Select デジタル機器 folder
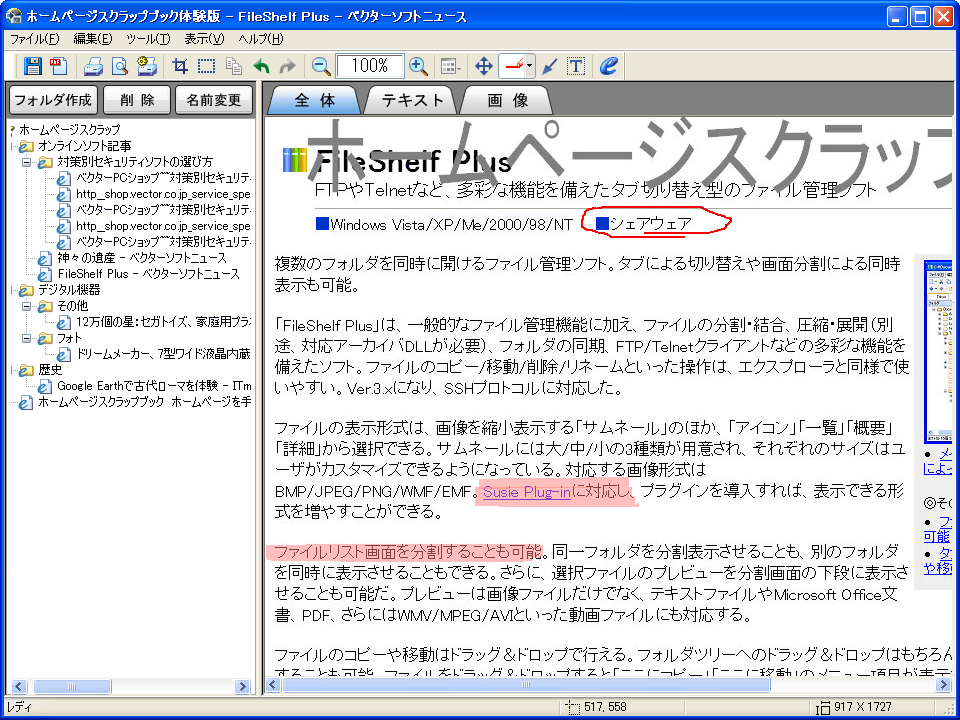The height and width of the screenshot is (720, 960). coord(69,290)
